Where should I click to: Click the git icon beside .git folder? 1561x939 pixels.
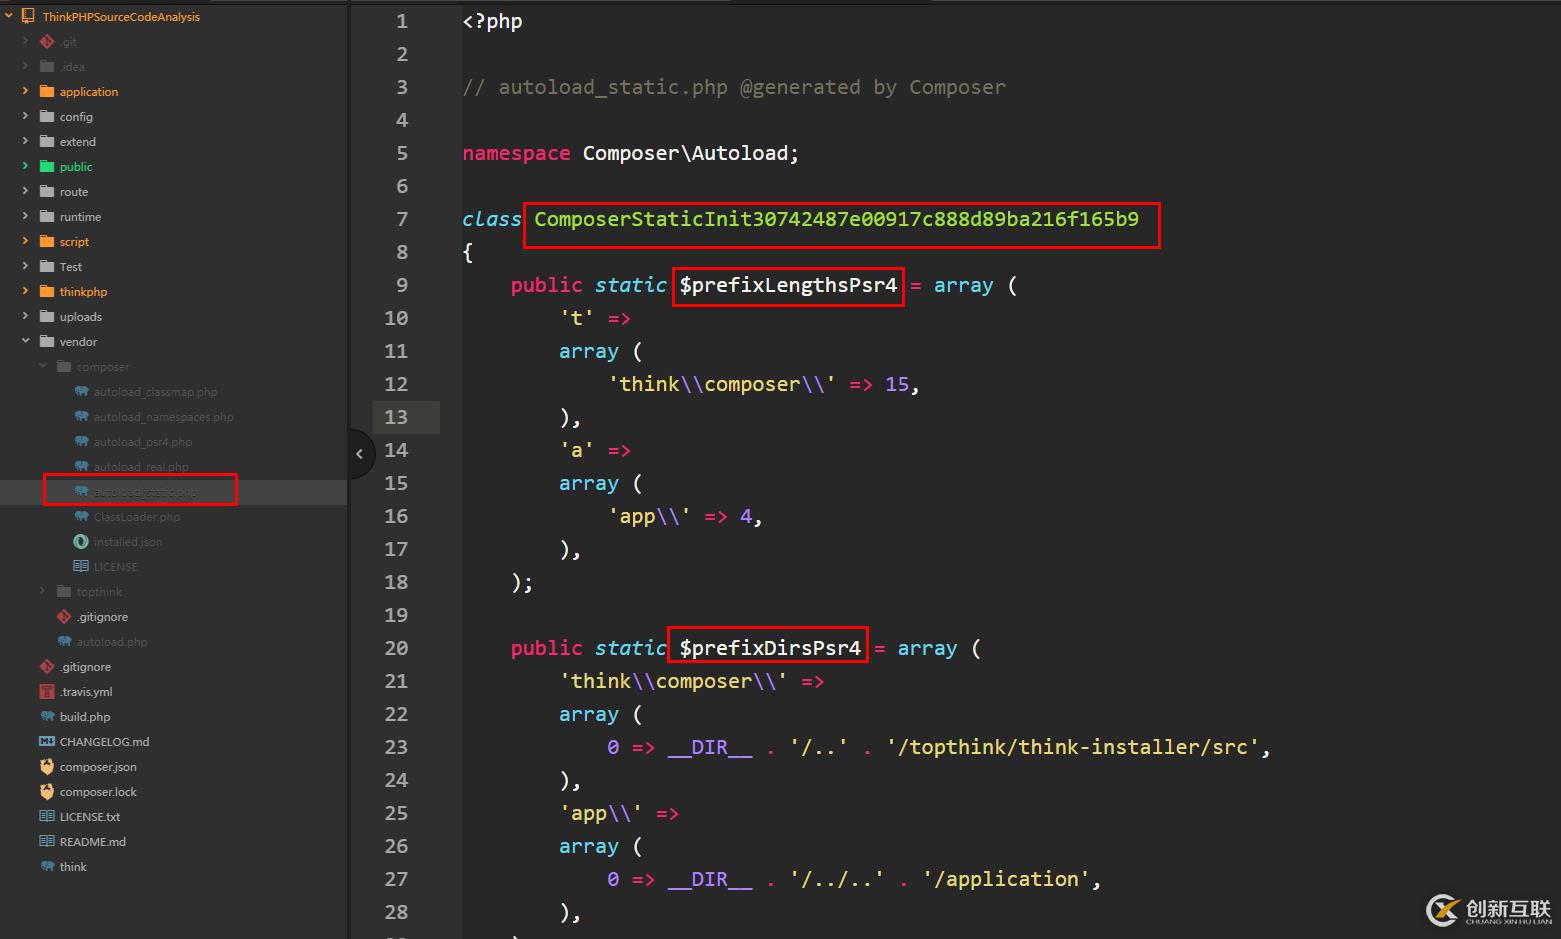[47, 42]
